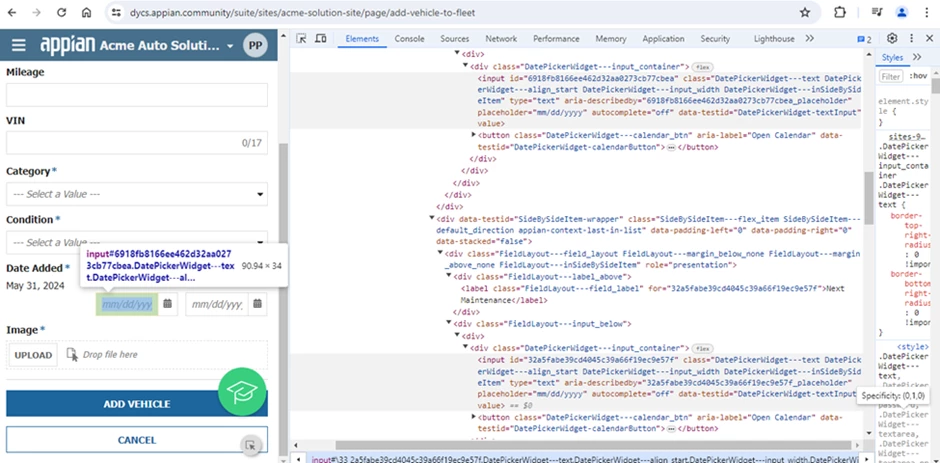Screen dimensions: 940x463
Task: Click the flex badge on first input_container
Action: (x=702, y=67)
